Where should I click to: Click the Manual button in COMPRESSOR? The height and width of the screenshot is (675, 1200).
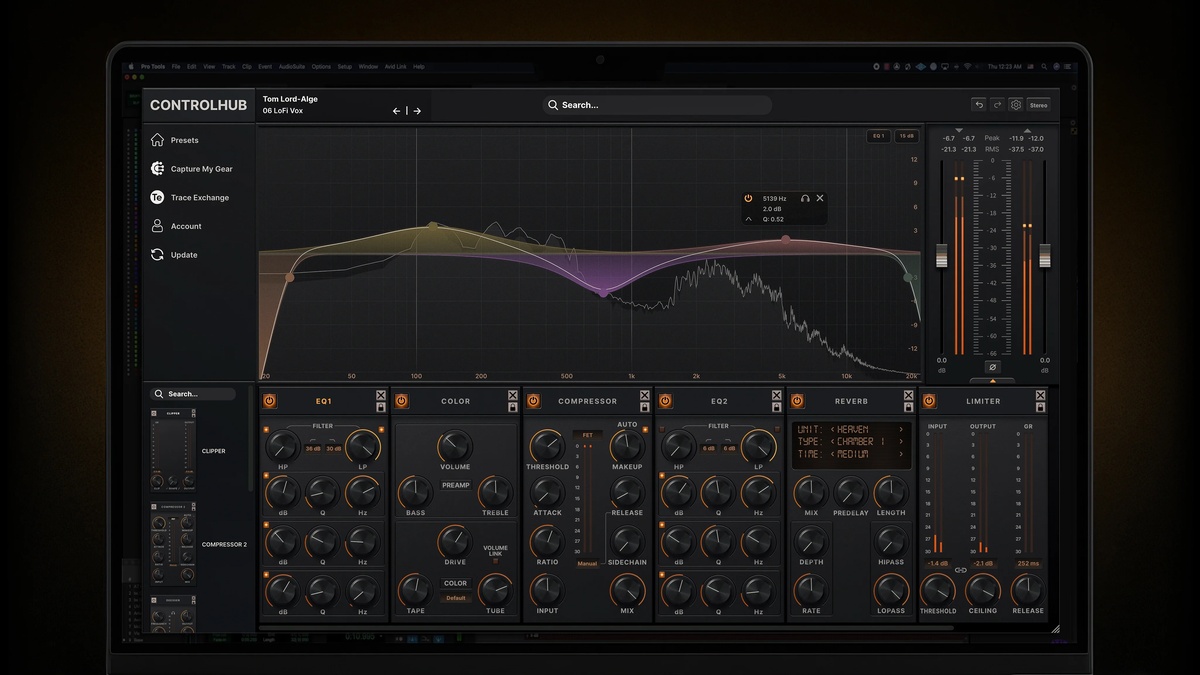point(587,564)
